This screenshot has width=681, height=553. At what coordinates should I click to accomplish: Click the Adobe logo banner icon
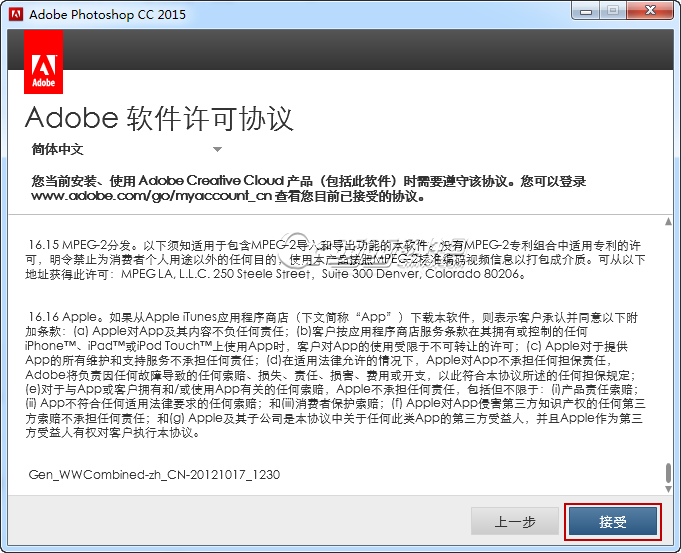point(43,62)
